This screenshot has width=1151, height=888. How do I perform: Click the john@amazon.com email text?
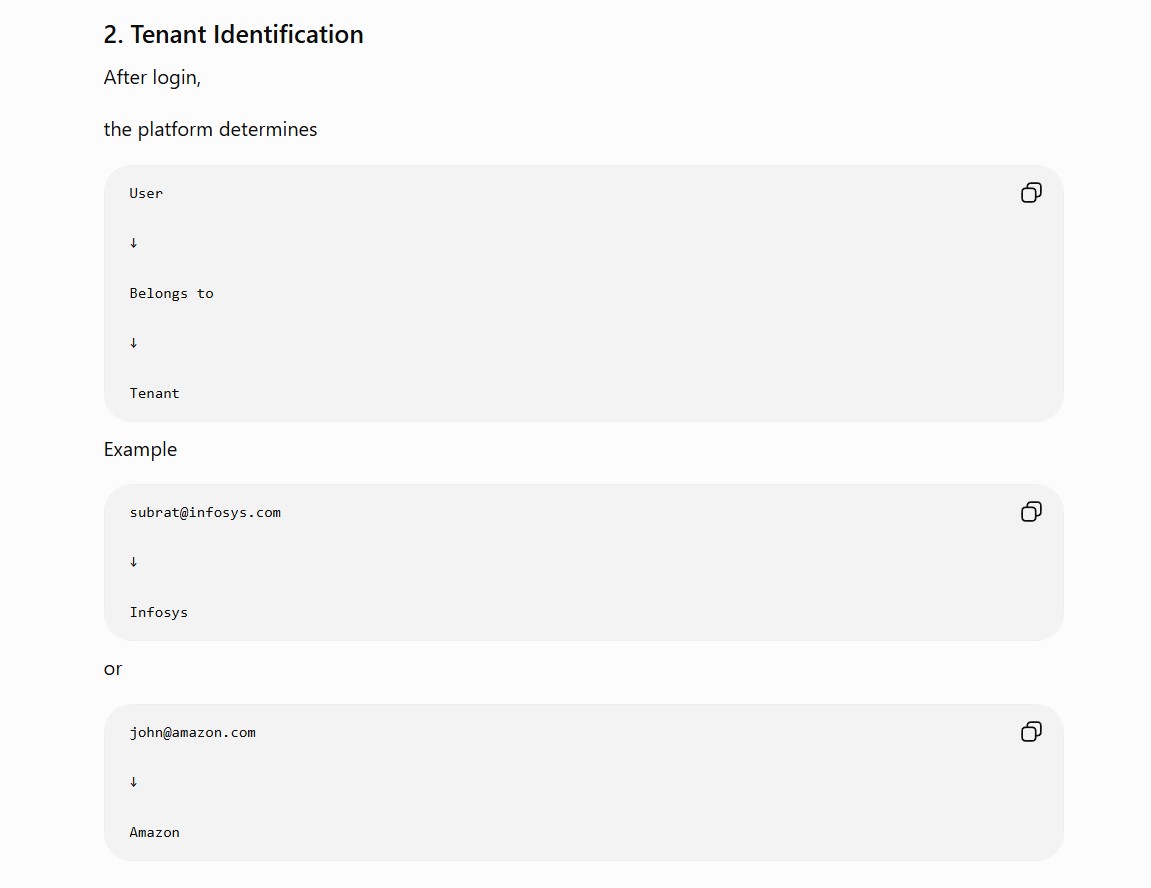(x=192, y=732)
